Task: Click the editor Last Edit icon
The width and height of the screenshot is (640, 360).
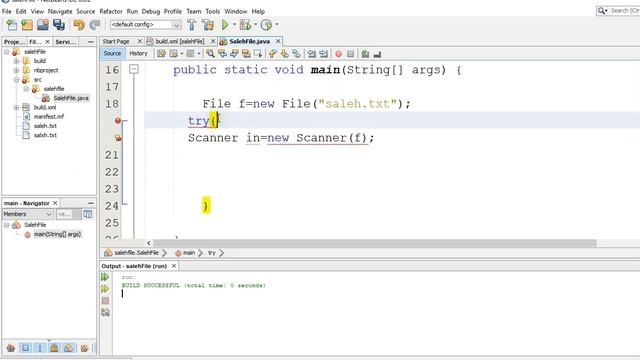Action: click(161, 53)
